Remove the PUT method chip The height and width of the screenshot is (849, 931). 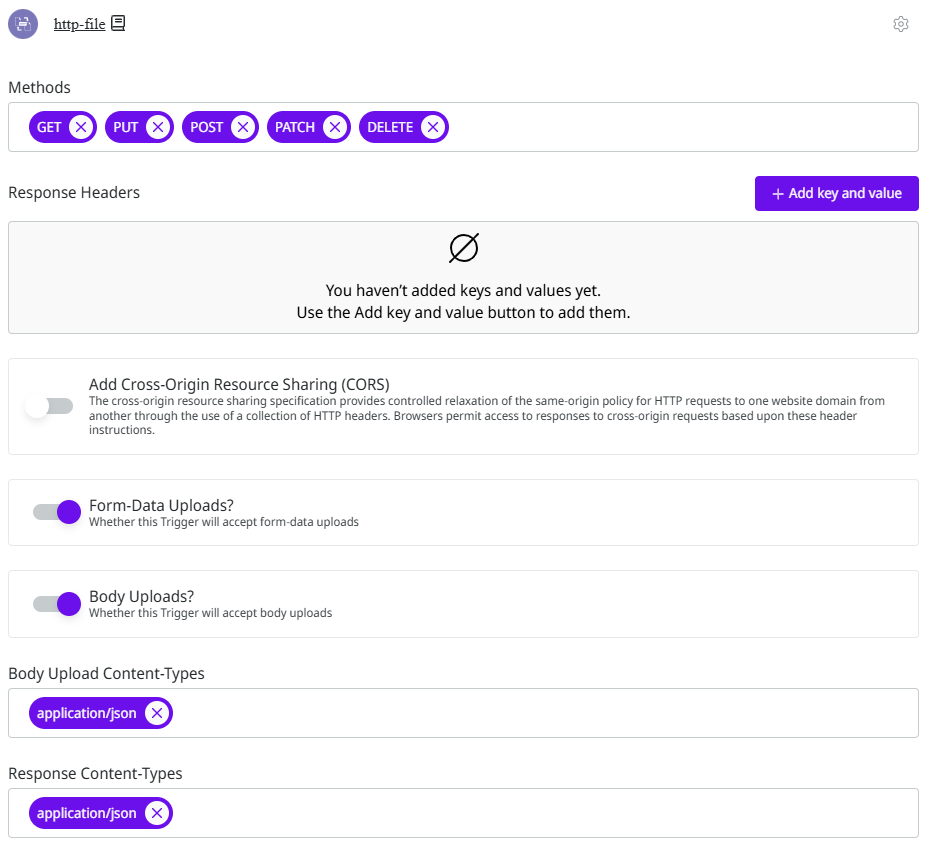point(157,127)
